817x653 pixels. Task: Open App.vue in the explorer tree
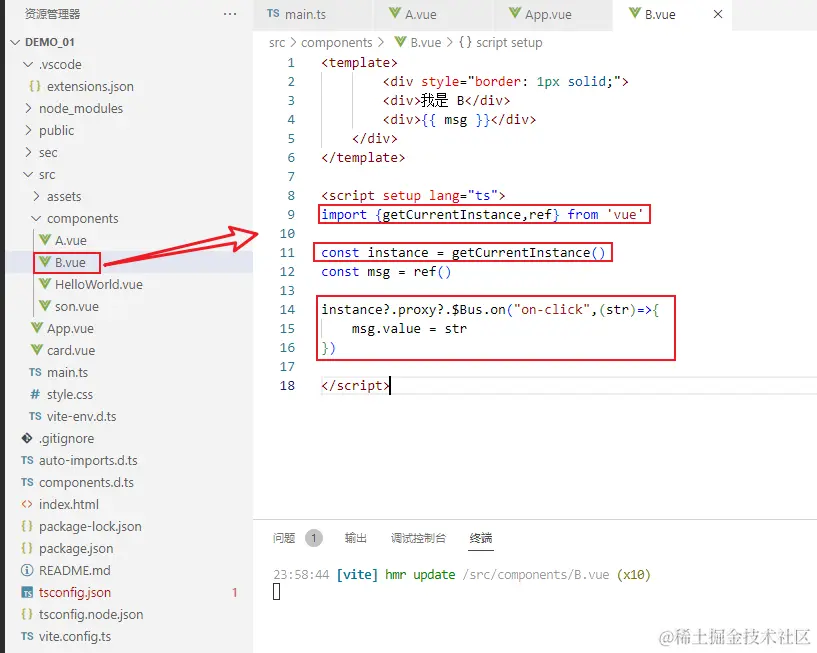point(70,328)
